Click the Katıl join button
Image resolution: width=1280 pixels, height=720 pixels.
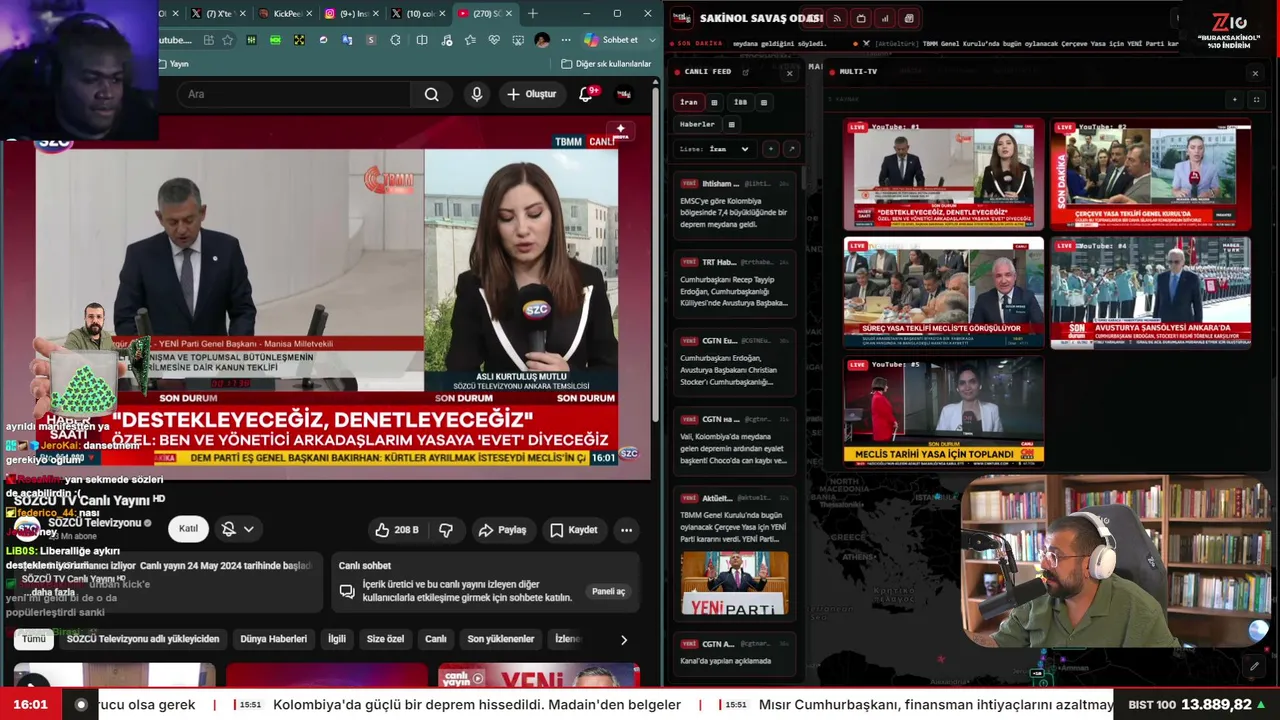point(188,529)
